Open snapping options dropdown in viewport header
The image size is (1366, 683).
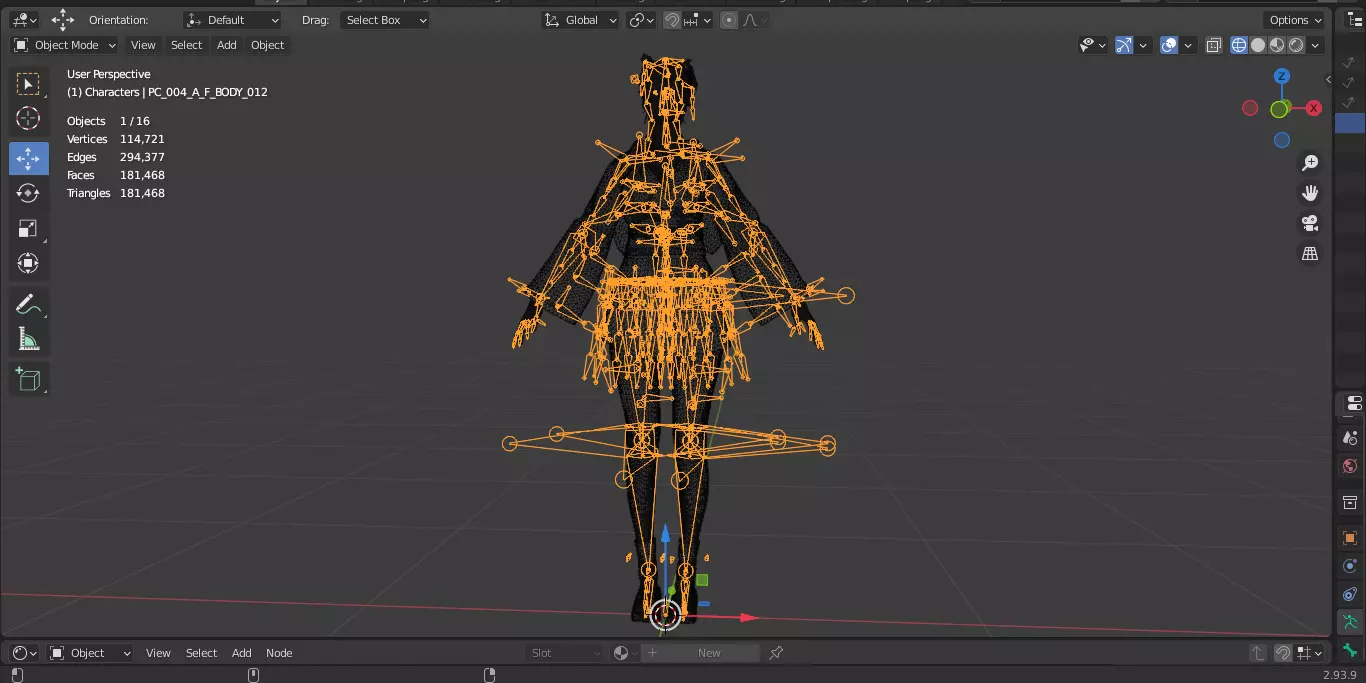[700, 20]
